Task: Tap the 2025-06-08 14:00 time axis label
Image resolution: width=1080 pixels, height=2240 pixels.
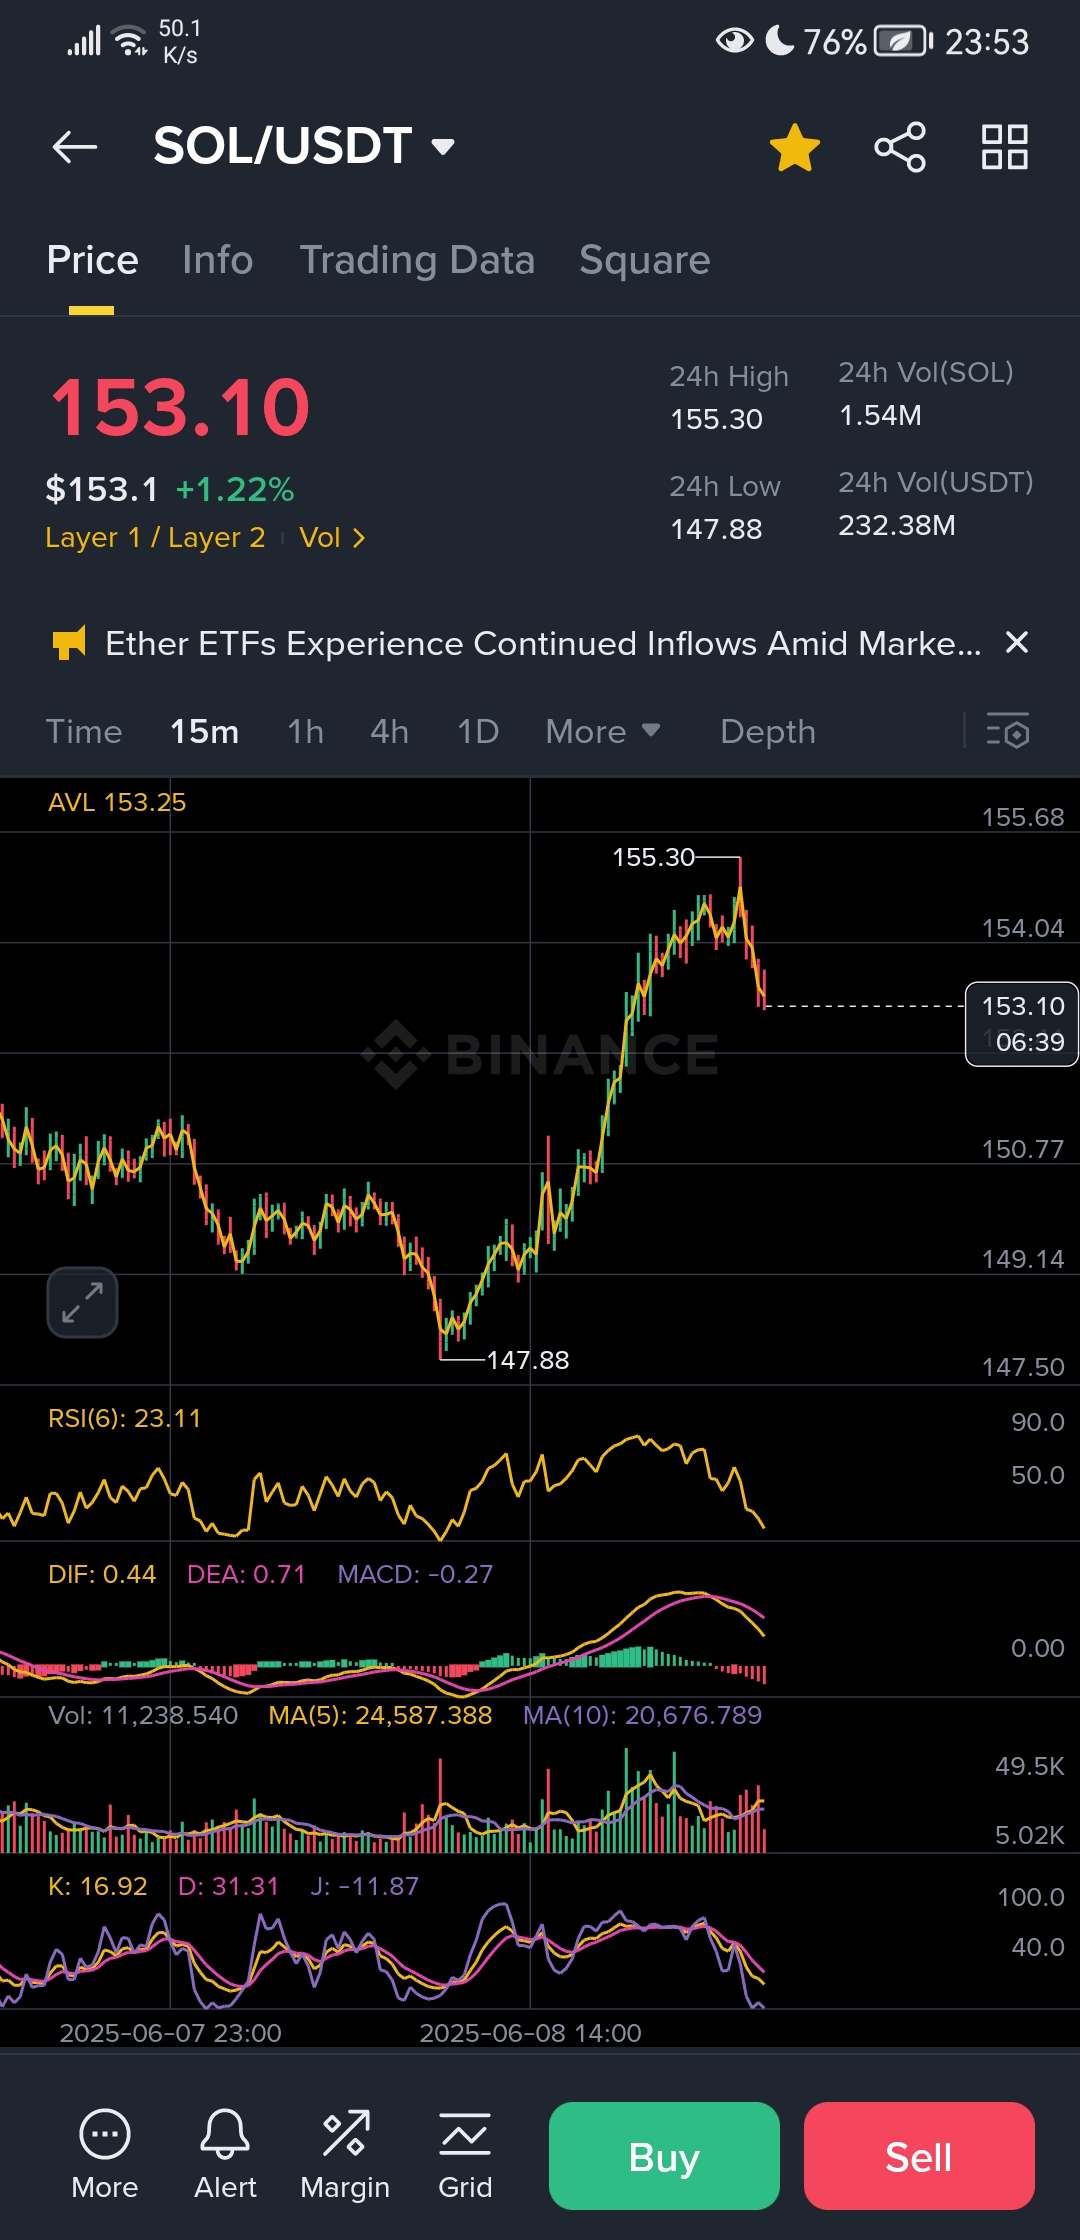Action: (530, 2033)
